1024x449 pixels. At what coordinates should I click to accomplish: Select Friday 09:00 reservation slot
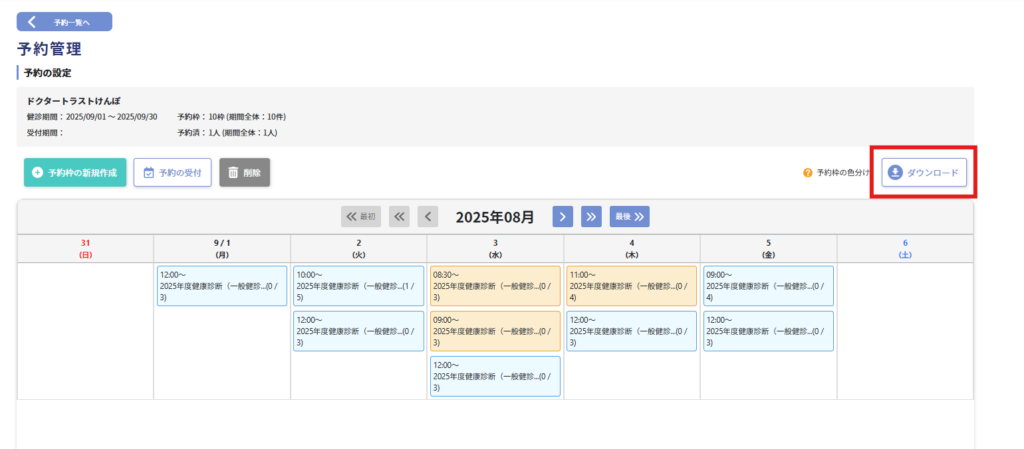click(x=767, y=285)
